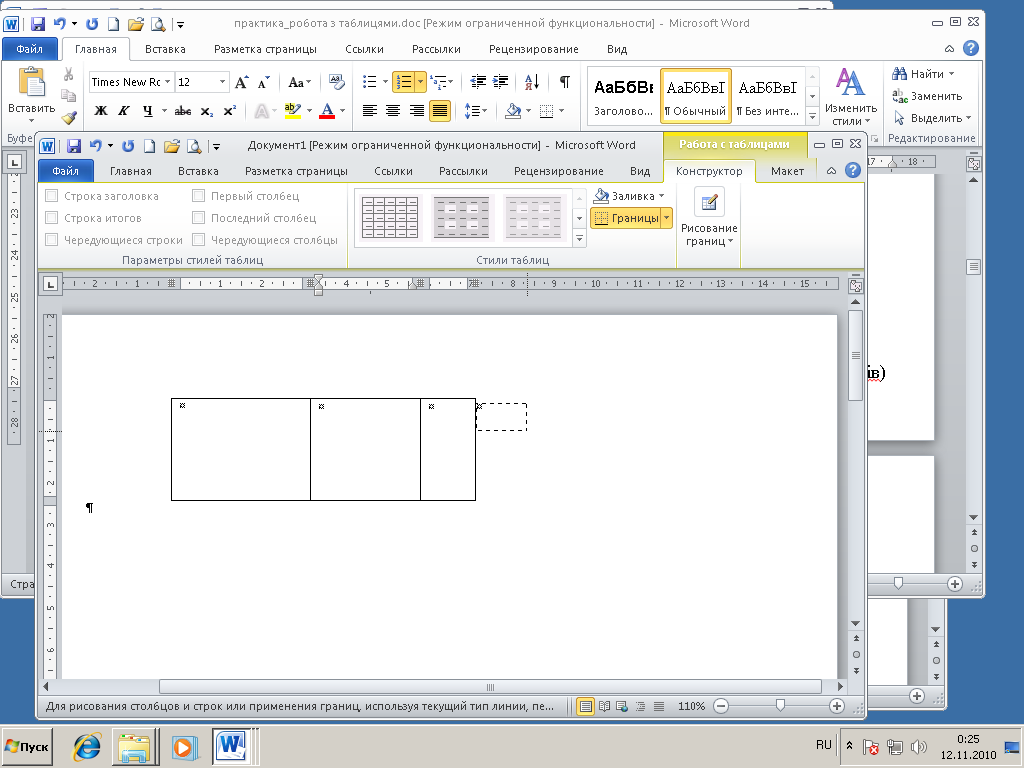Select first table style thumbnail
This screenshot has width=1024, height=768.
390,217
